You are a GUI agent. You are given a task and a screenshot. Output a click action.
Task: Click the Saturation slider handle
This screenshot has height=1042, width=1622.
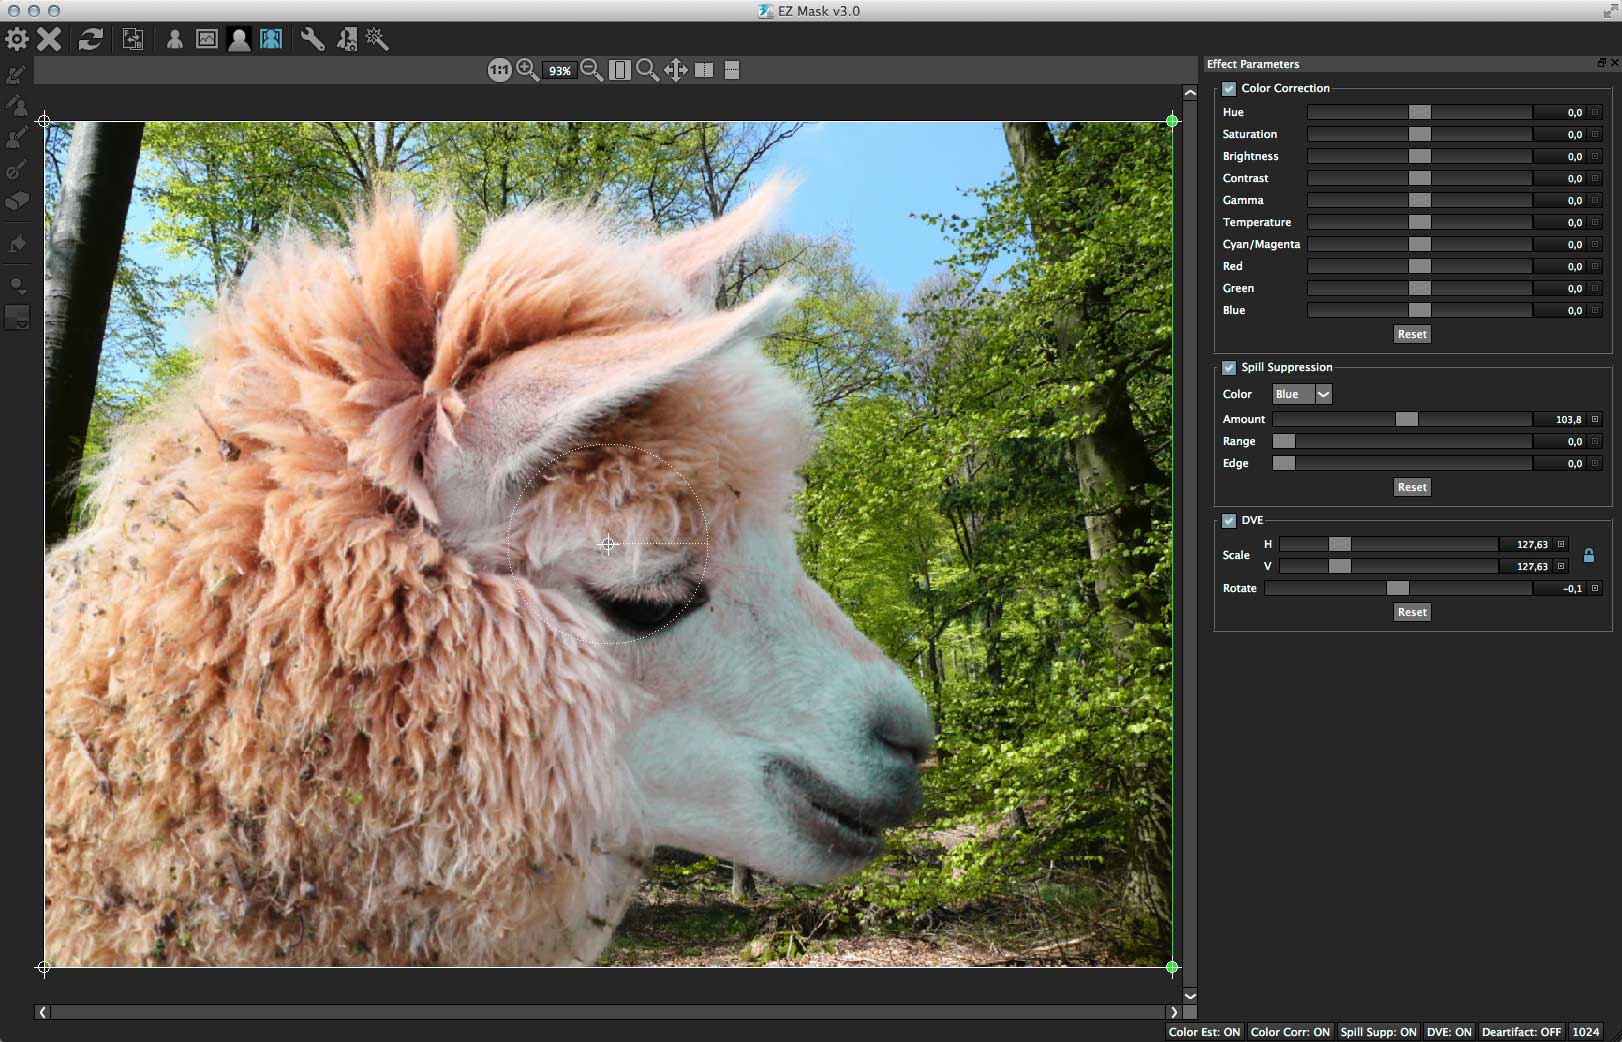(1419, 134)
